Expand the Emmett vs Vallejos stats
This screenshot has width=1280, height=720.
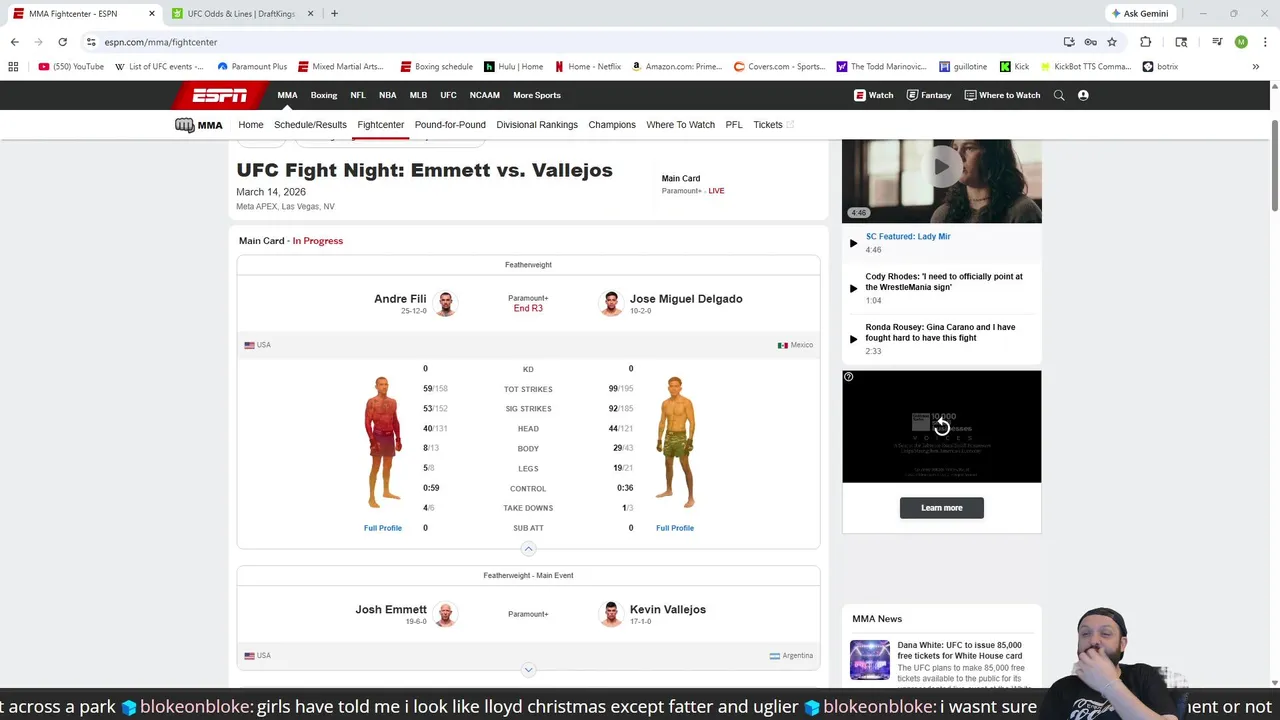coord(528,670)
